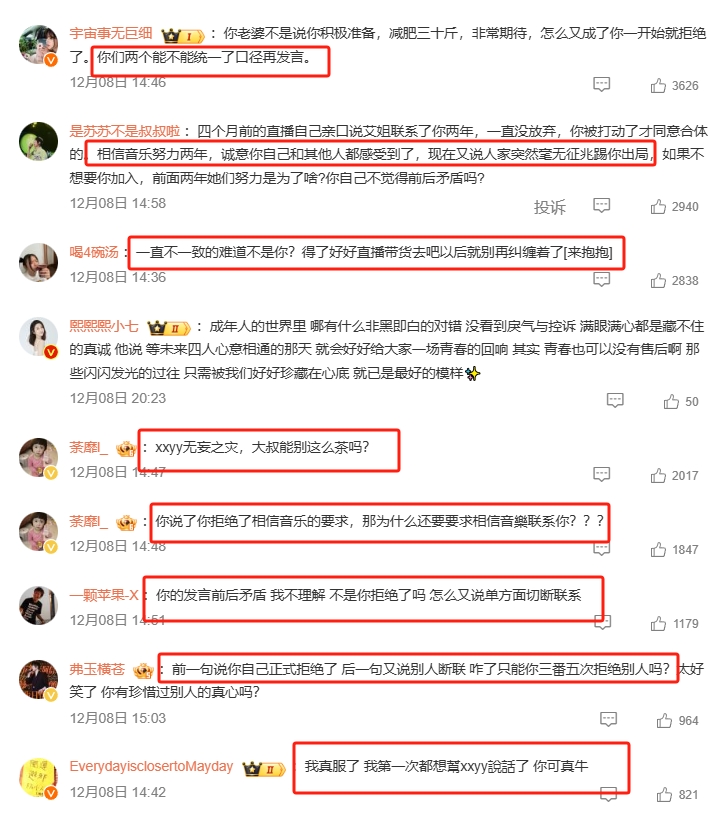Open username EverydayisclosertoMayday's profile
The height and width of the screenshot is (817, 727).
click(x=151, y=766)
